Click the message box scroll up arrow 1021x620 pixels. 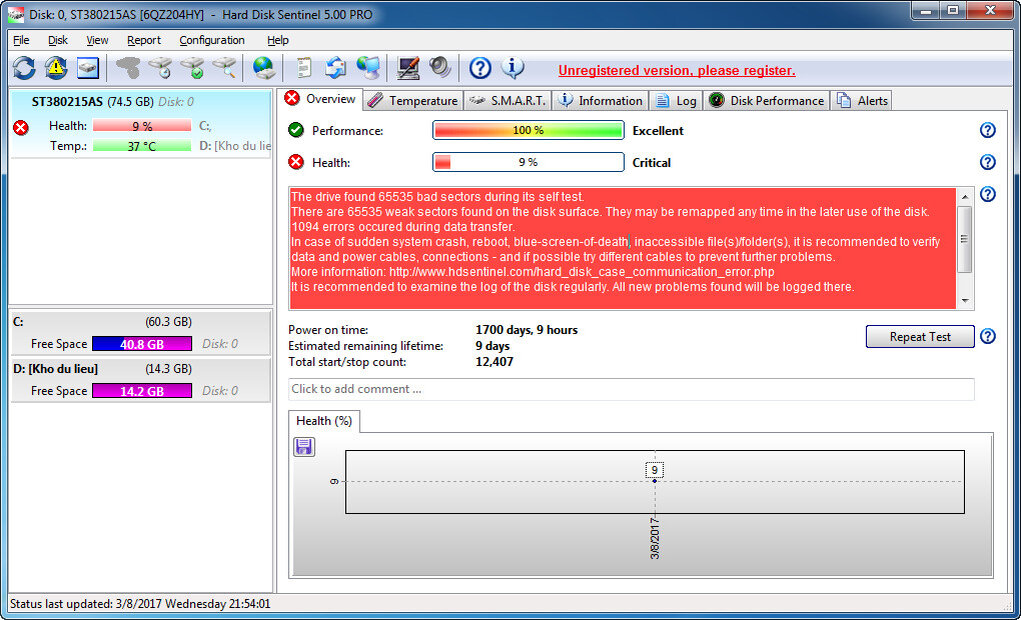pyautogui.click(x=964, y=196)
